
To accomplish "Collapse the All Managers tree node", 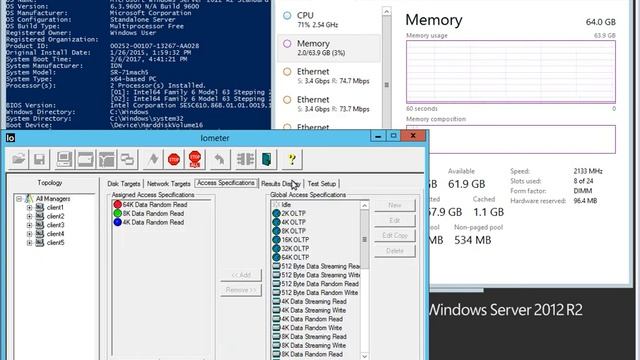I will tap(19, 199).
